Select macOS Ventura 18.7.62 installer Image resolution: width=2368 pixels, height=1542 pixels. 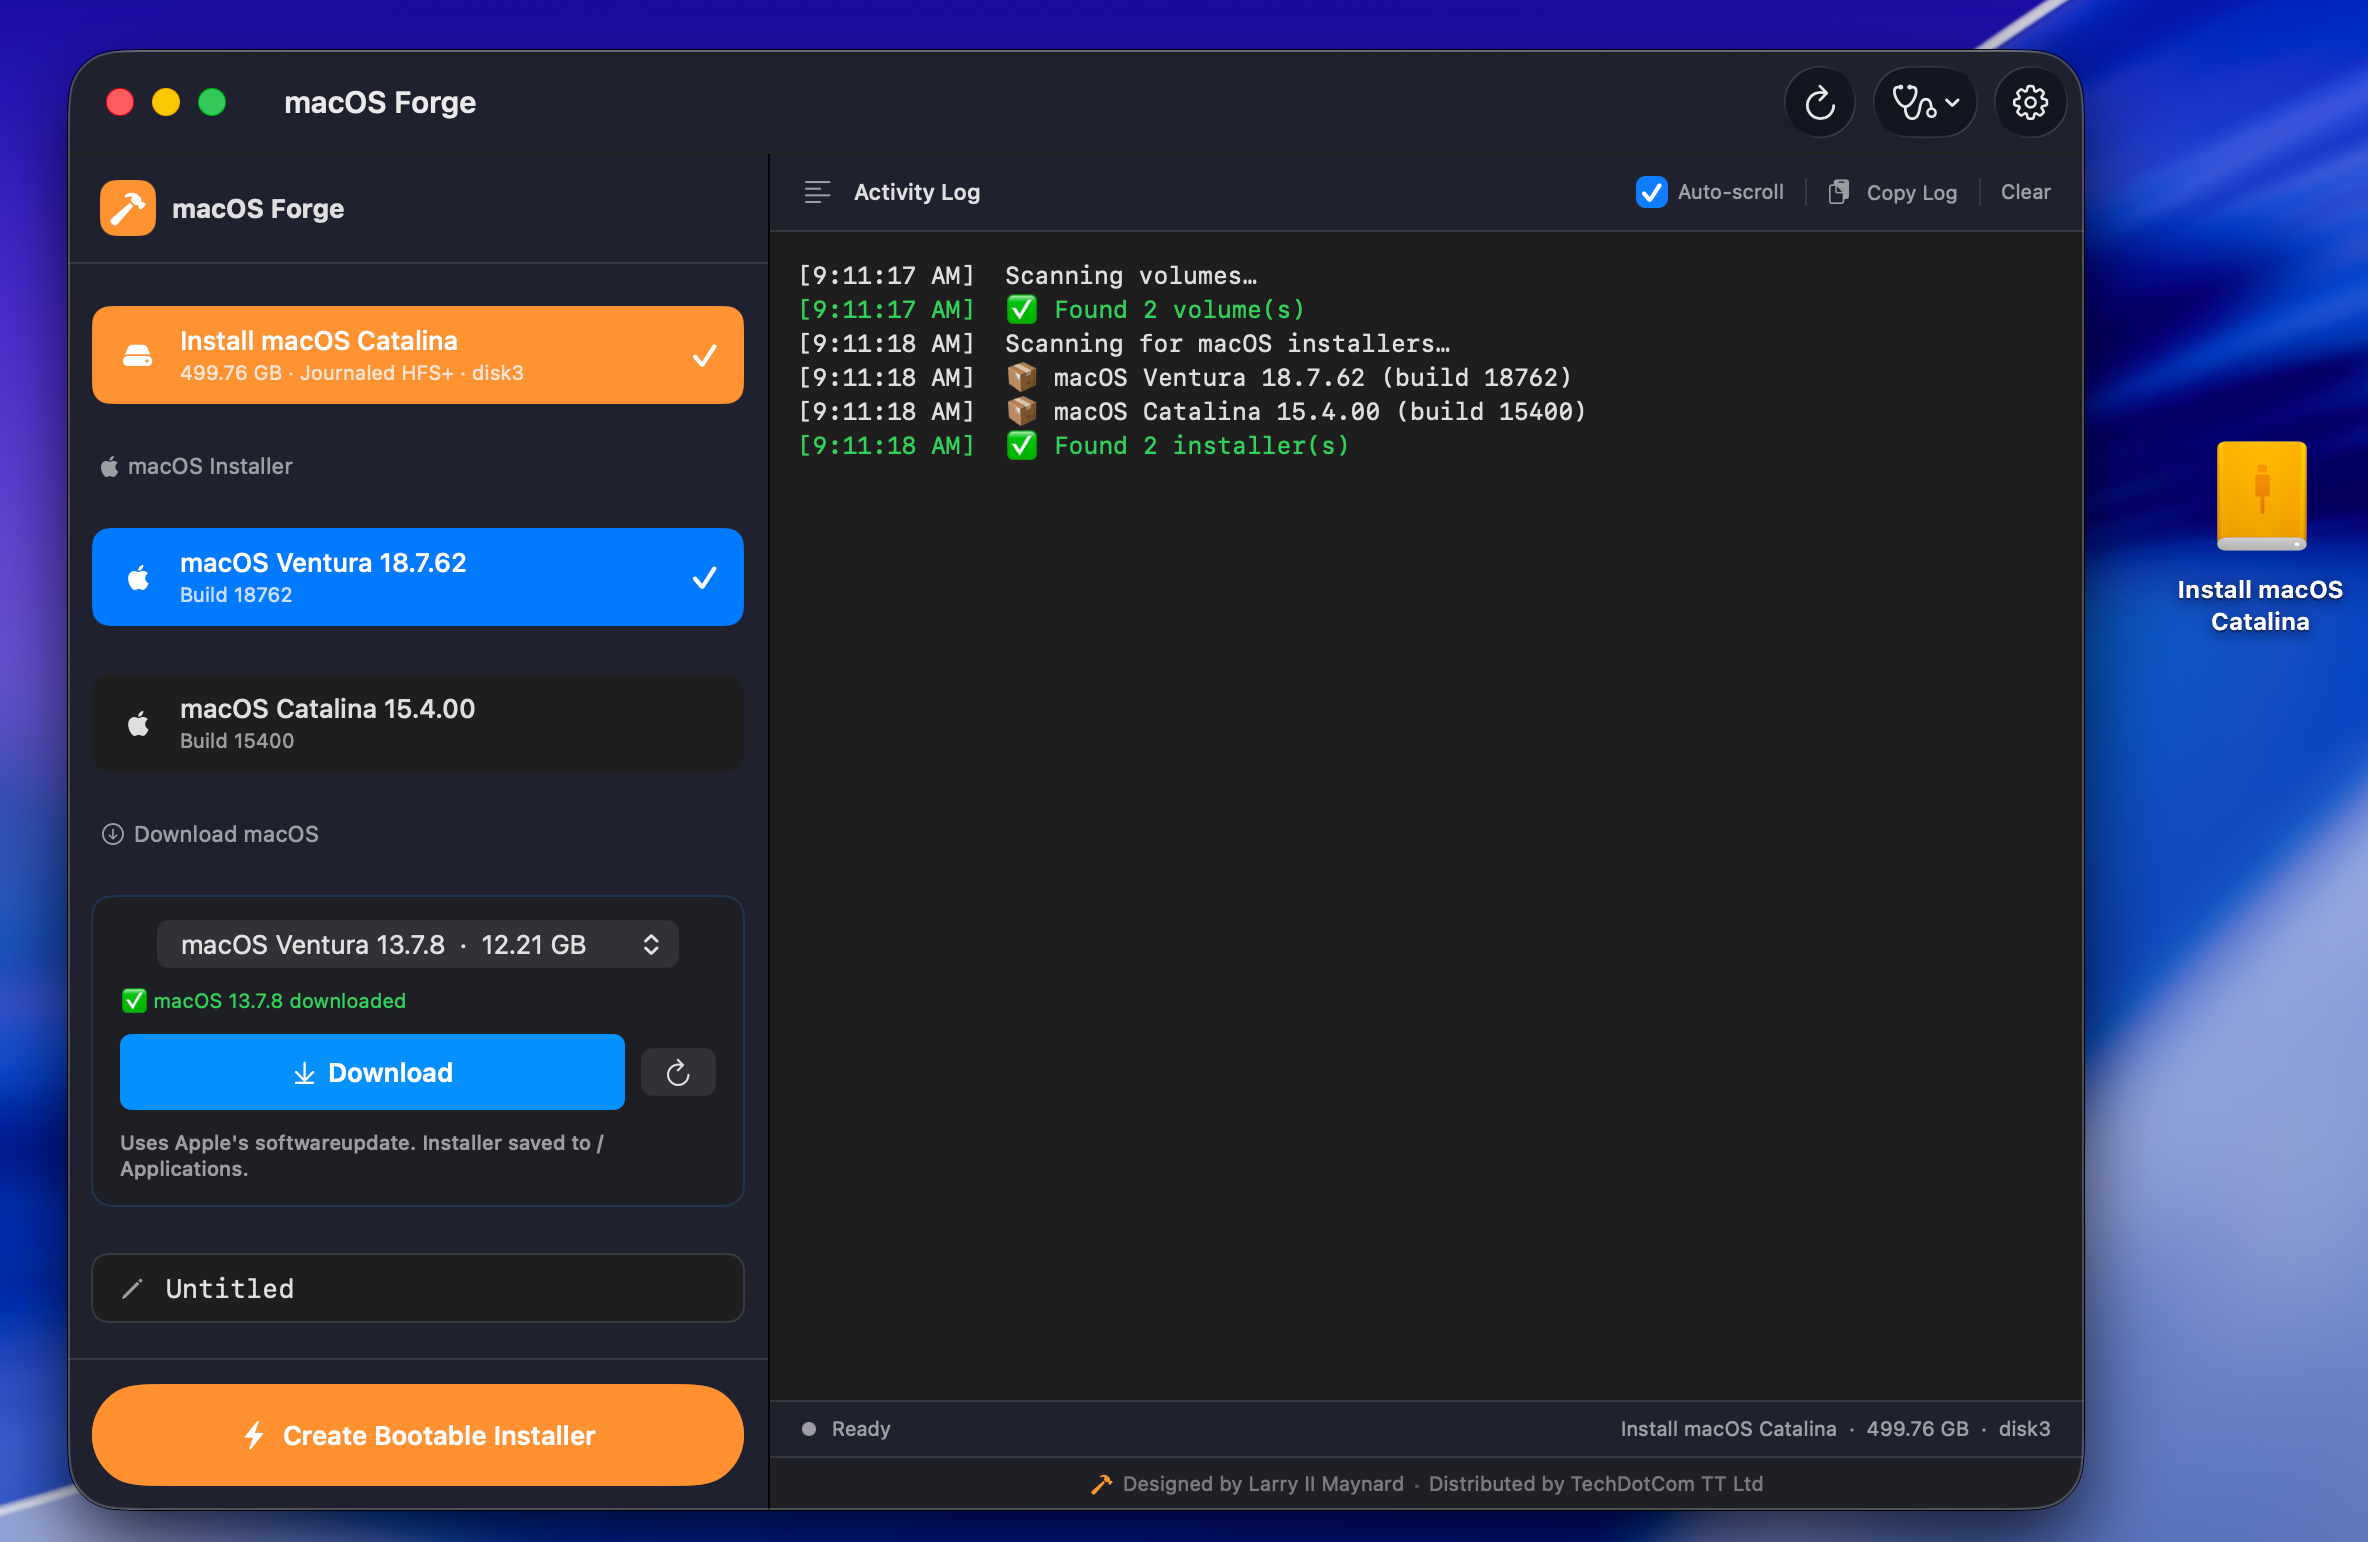coord(418,577)
